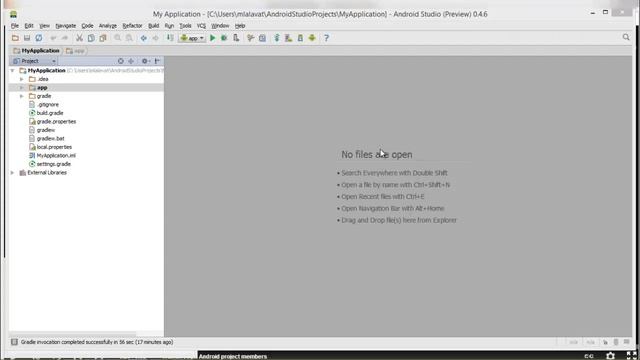Open the Project view selector dropdown
This screenshot has height=360, width=640.
pos(34,61)
